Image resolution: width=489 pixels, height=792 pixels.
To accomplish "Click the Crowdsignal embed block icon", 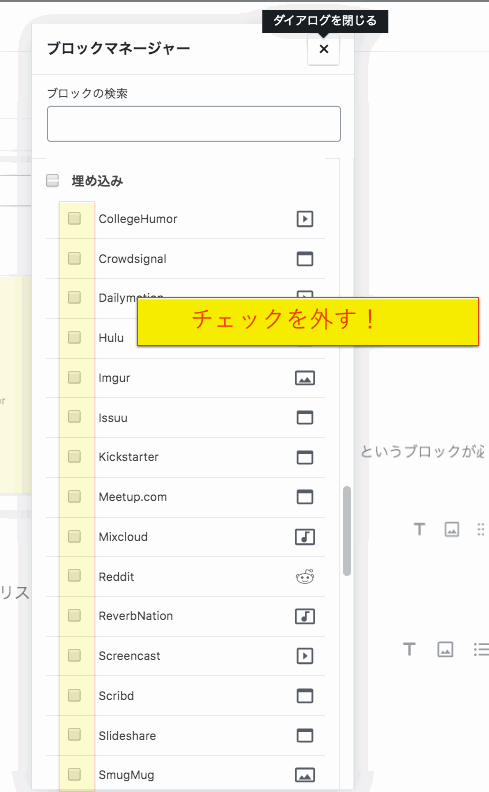I will point(305,259).
